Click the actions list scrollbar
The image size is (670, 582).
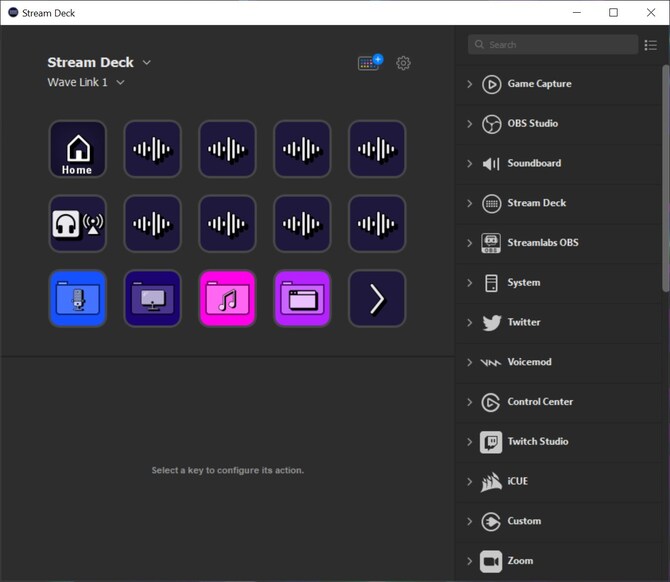[x=666, y=178]
